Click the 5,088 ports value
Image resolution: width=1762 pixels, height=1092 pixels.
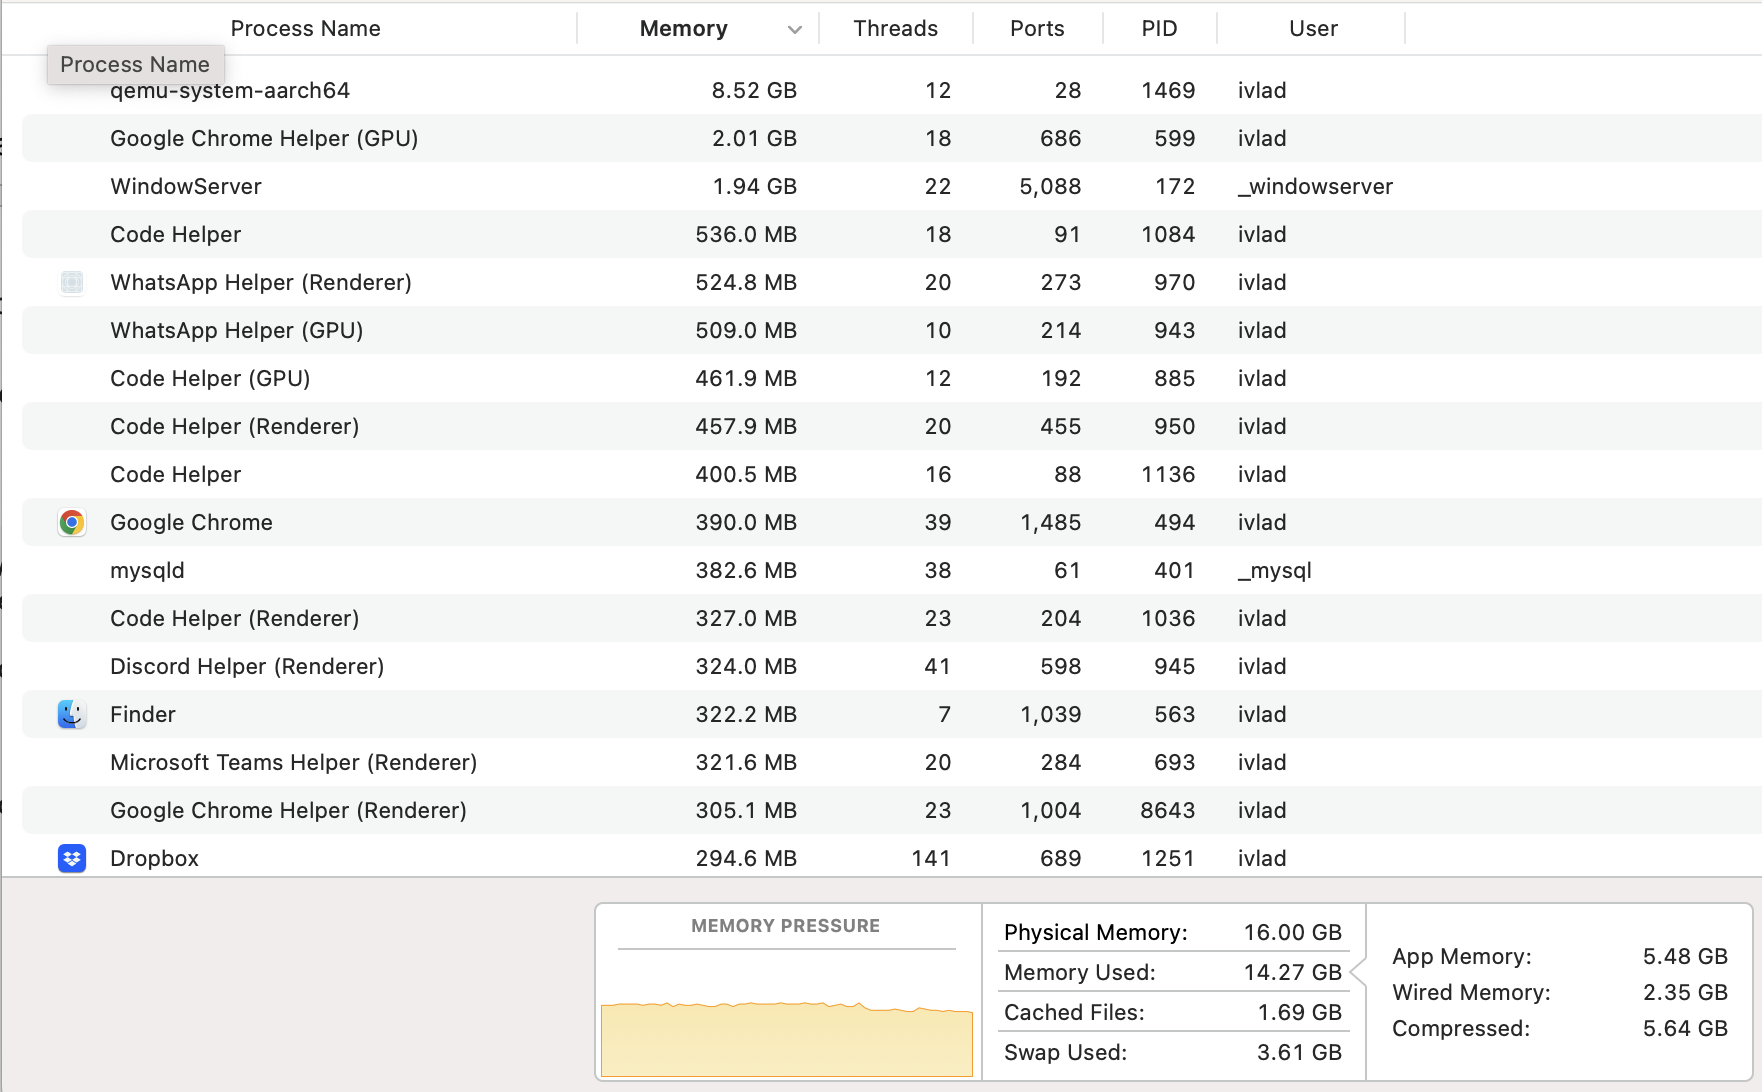pyautogui.click(x=1050, y=186)
